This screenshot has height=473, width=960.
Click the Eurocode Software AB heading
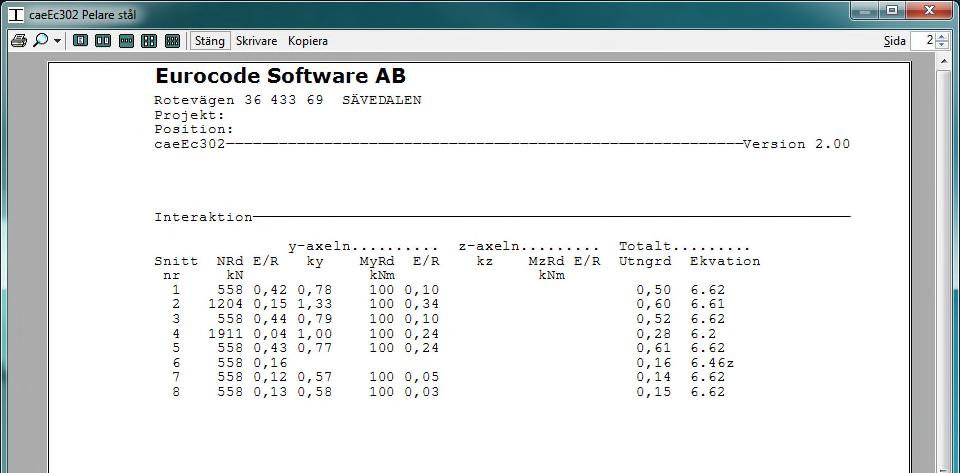click(280, 76)
